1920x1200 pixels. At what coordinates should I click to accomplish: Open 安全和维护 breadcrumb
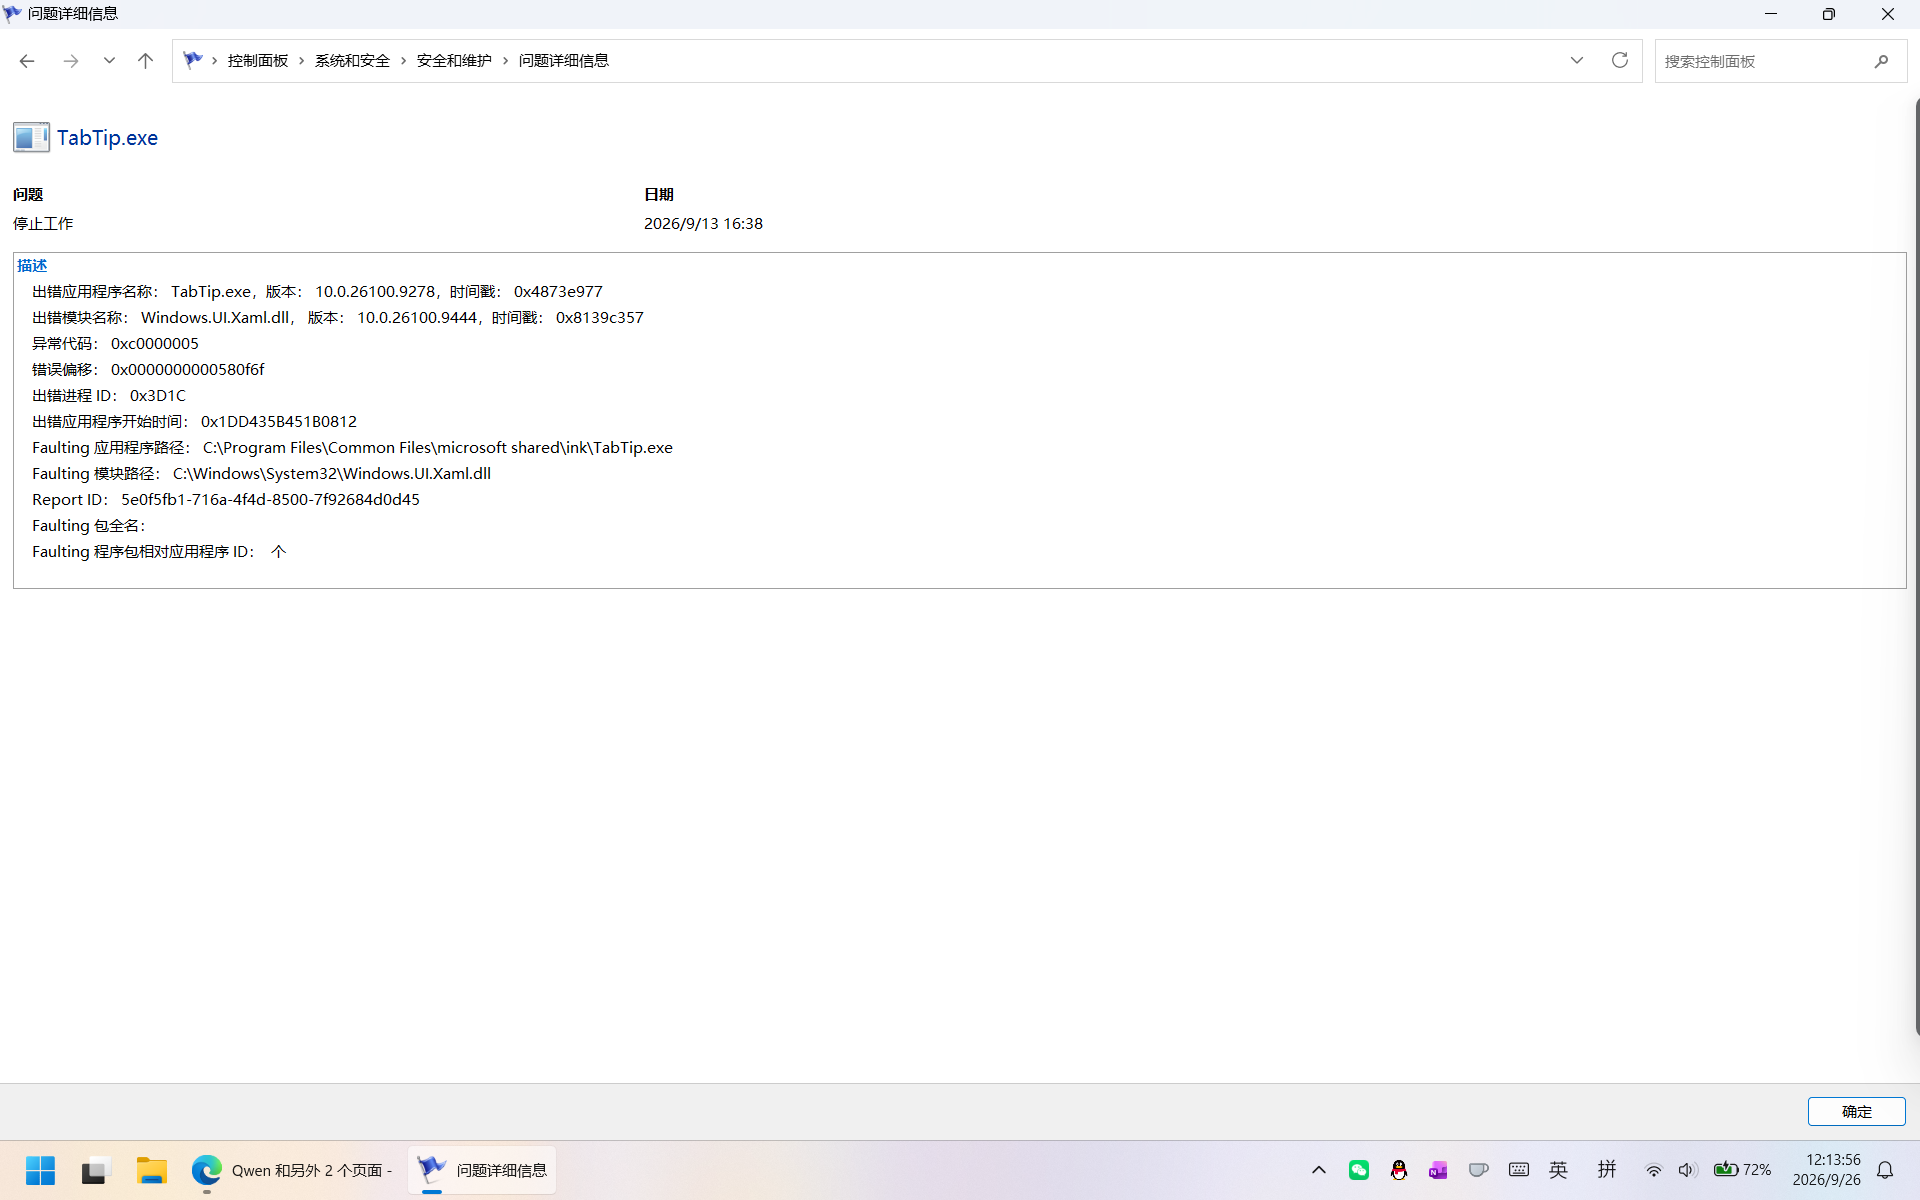click(454, 61)
